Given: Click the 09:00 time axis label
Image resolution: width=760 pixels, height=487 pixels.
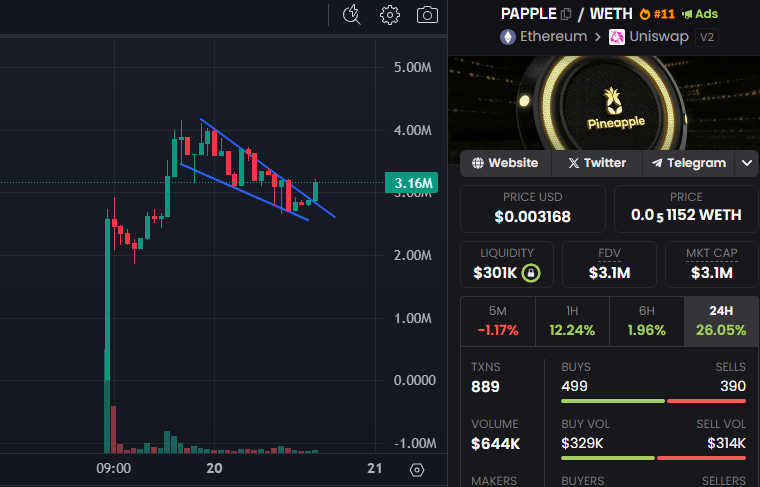Looking at the screenshot, I should pyautogui.click(x=113, y=468).
